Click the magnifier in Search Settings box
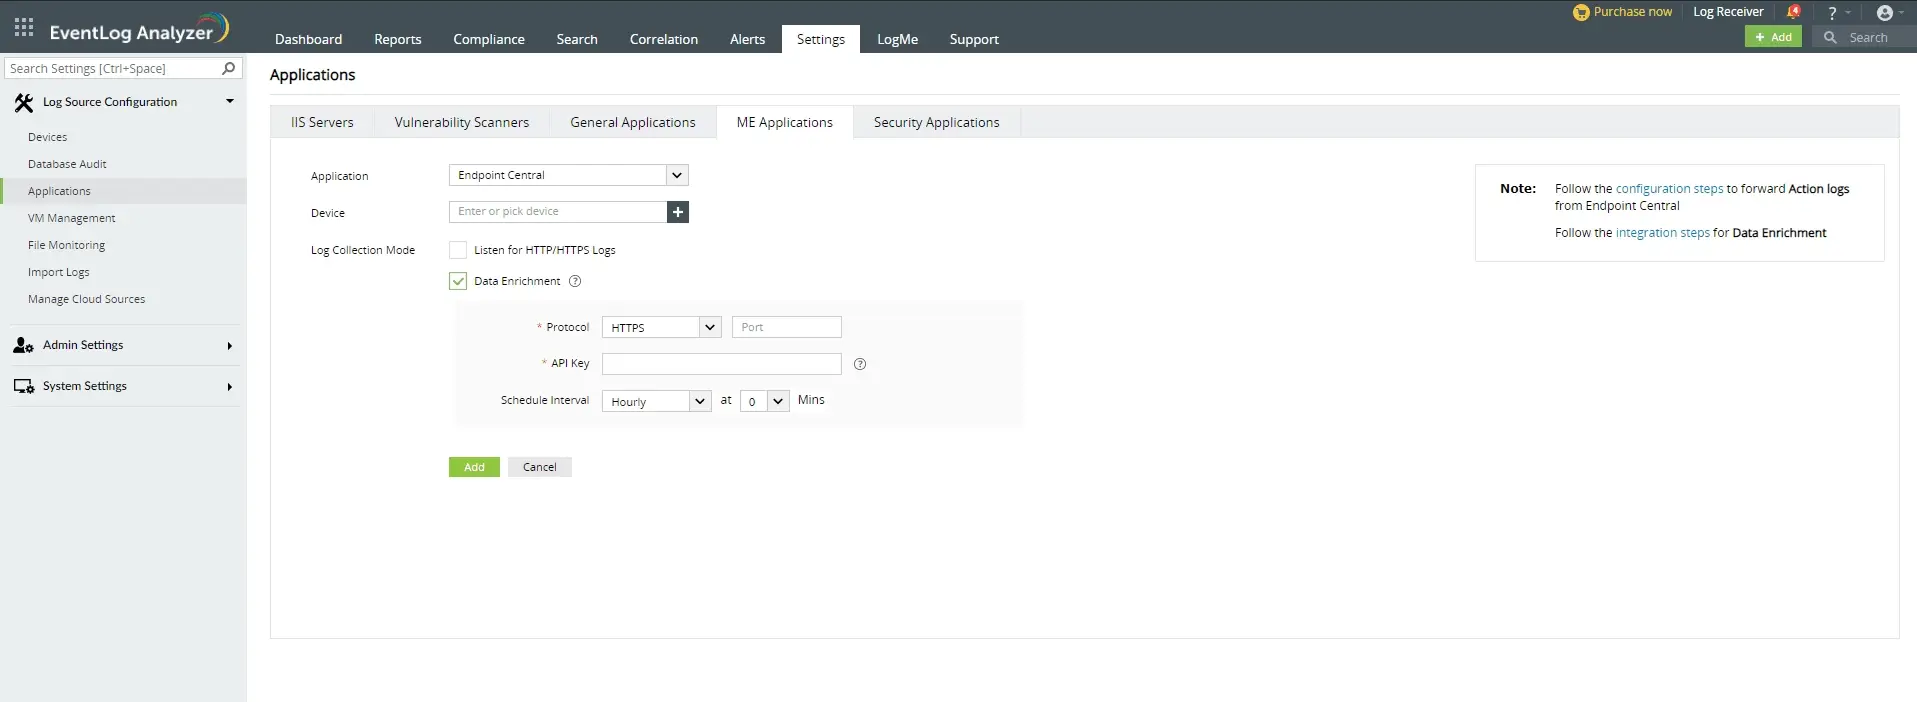Screen dimensions: 1917x702 click(x=228, y=68)
